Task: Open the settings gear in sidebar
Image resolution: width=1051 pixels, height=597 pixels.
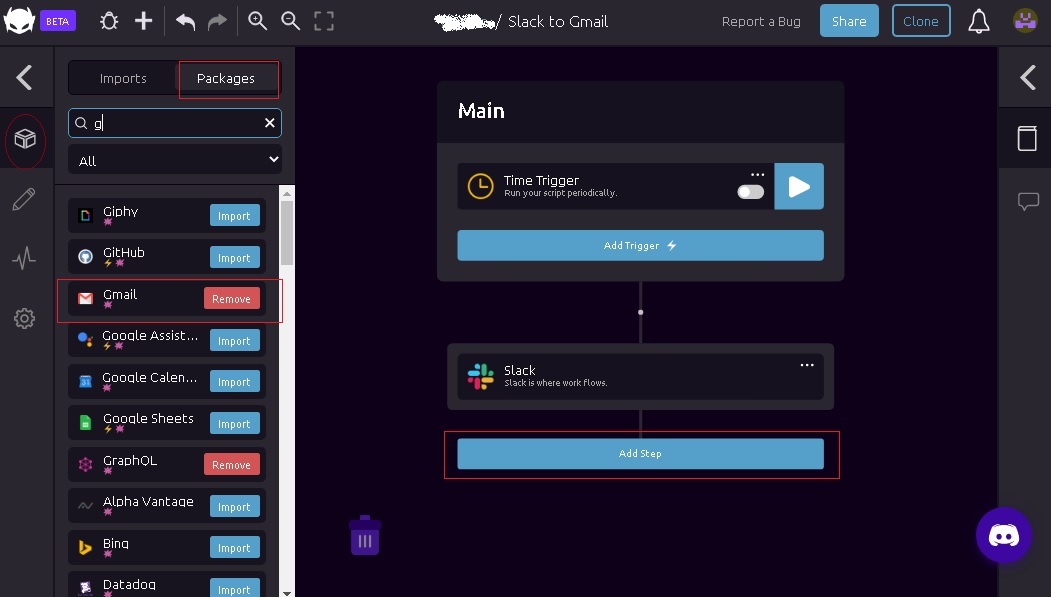Action: coord(24,318)
